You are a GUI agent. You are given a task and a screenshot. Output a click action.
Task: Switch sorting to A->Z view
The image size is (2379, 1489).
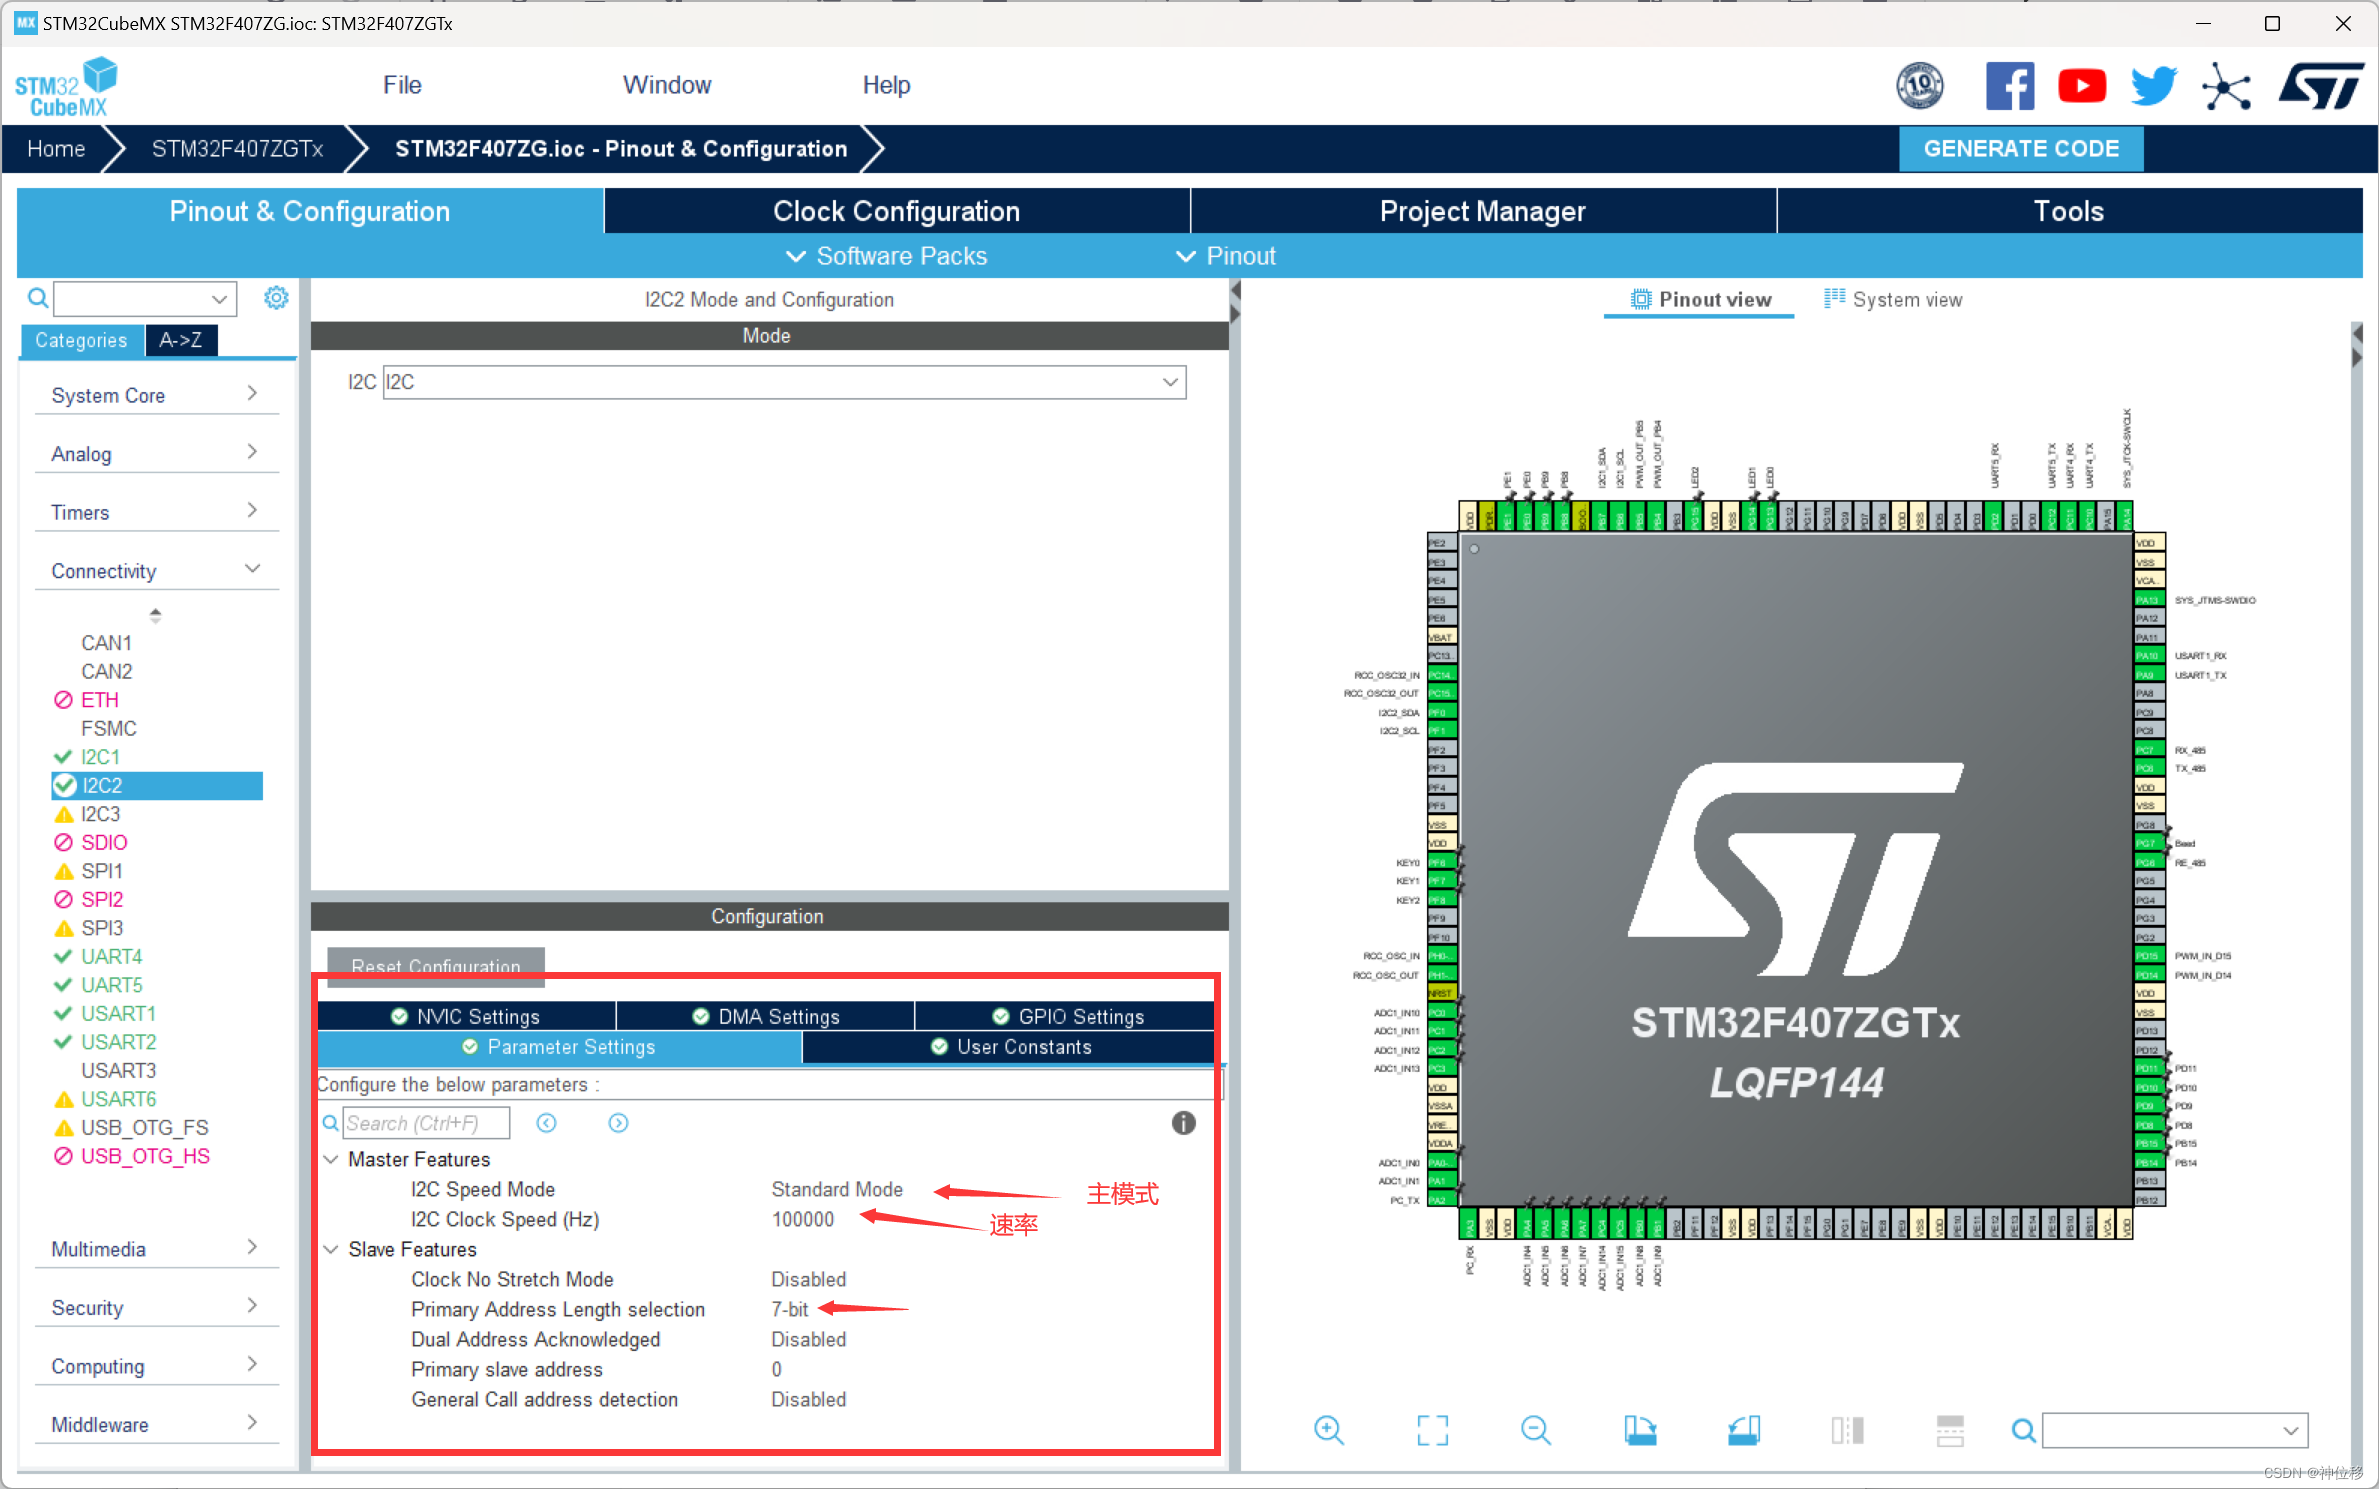point(181,340)
